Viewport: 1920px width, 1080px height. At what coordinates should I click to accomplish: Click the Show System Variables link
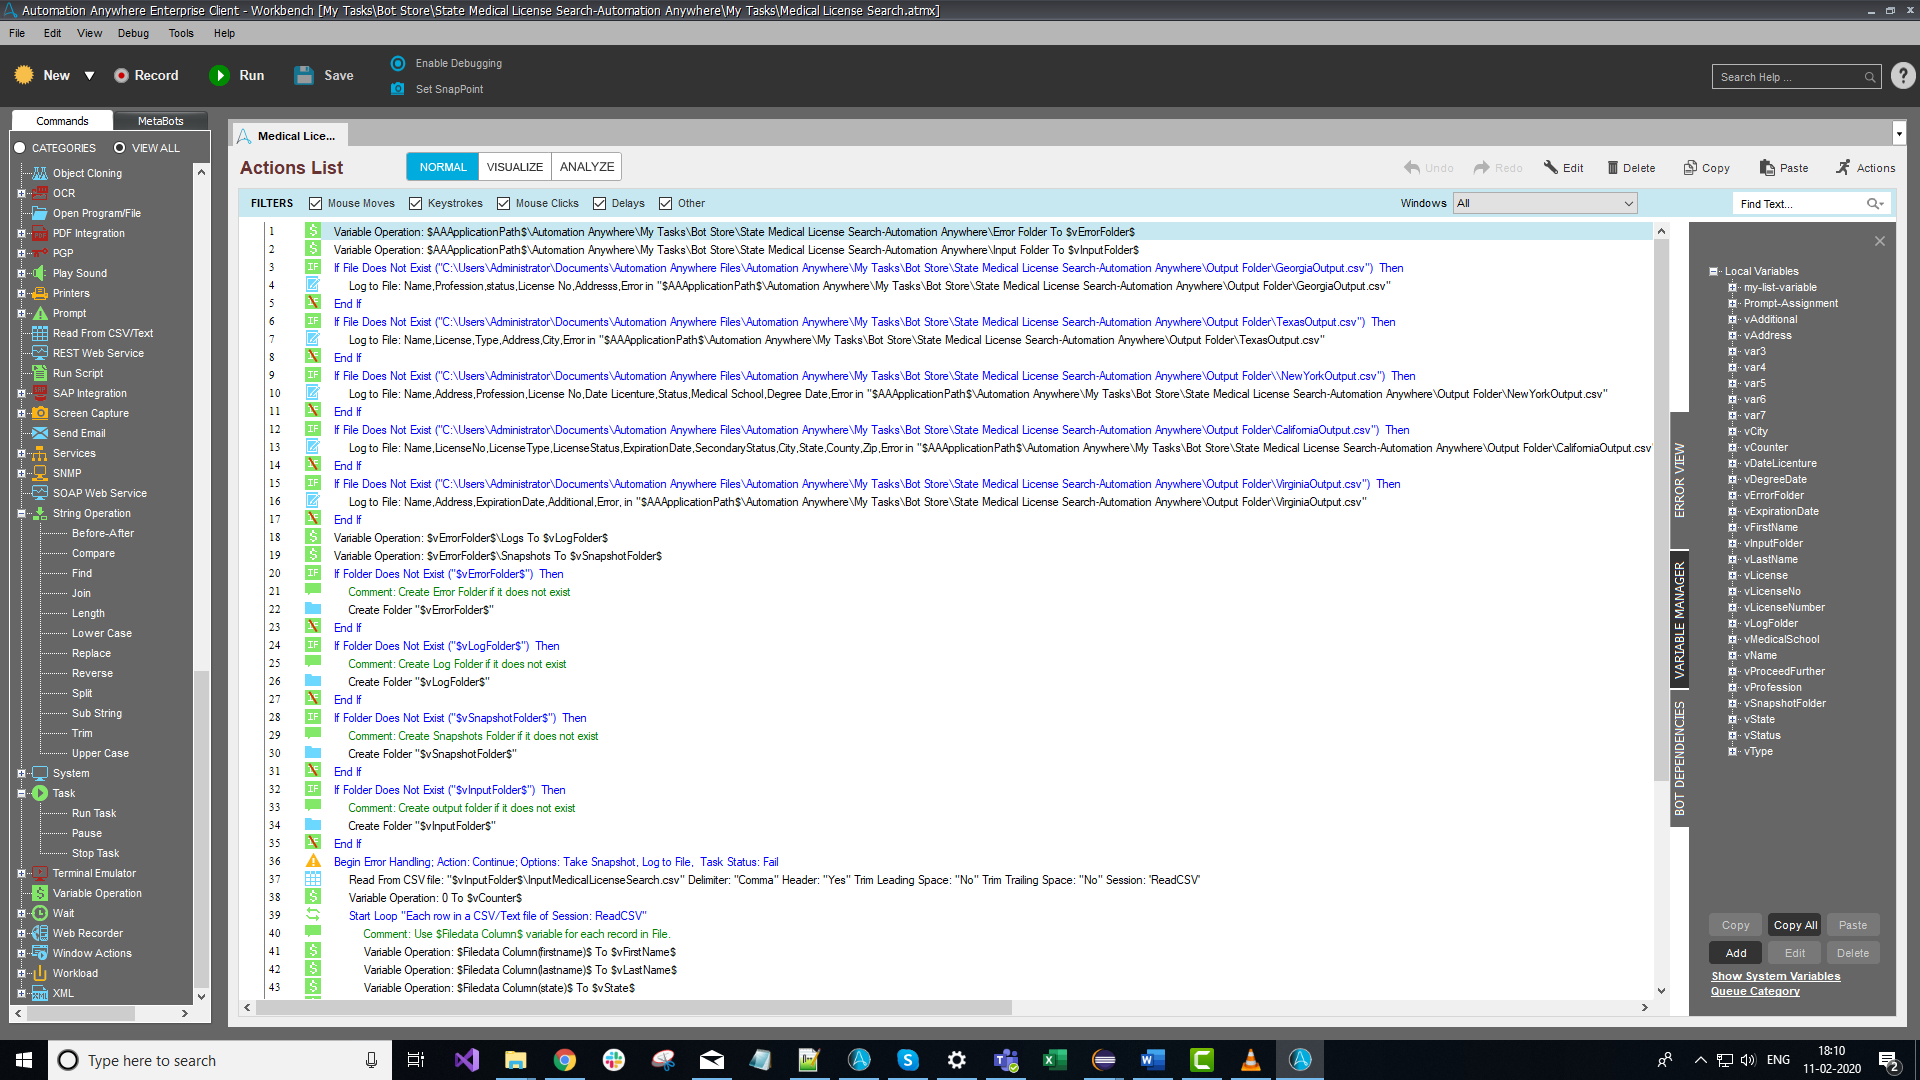pyautogui.click(x=1775, y=976)
